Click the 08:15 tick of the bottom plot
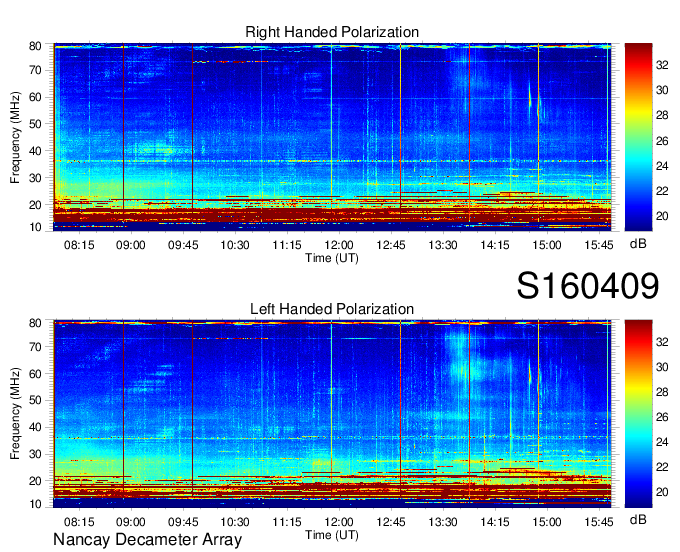This screenshot has width=680, height=552. click(79, 522)
